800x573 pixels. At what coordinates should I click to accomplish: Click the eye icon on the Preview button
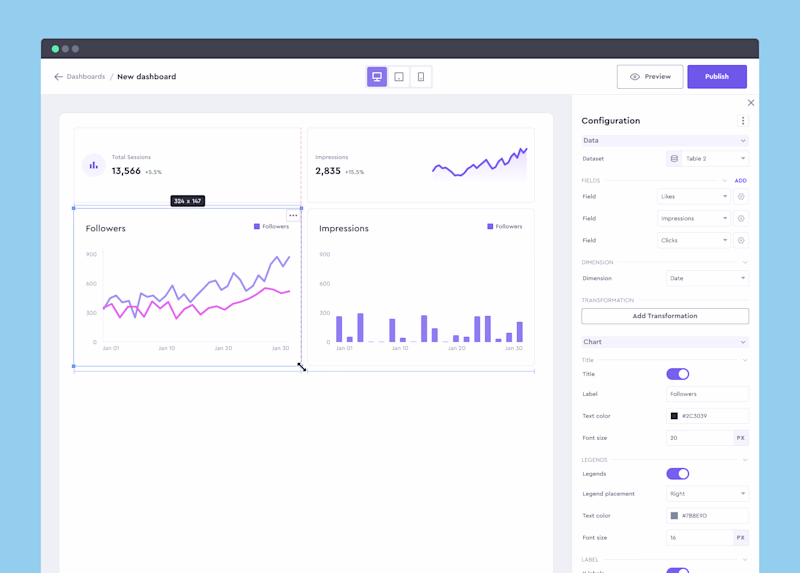click(635, 77)
